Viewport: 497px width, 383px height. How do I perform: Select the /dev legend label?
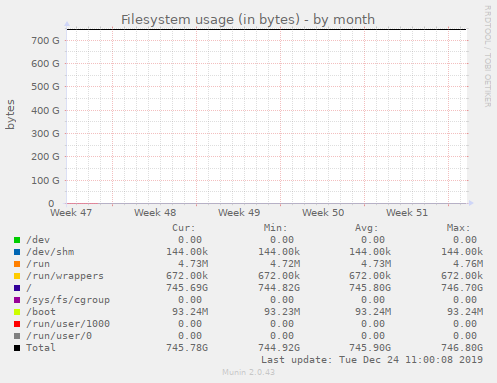(38, 240)
